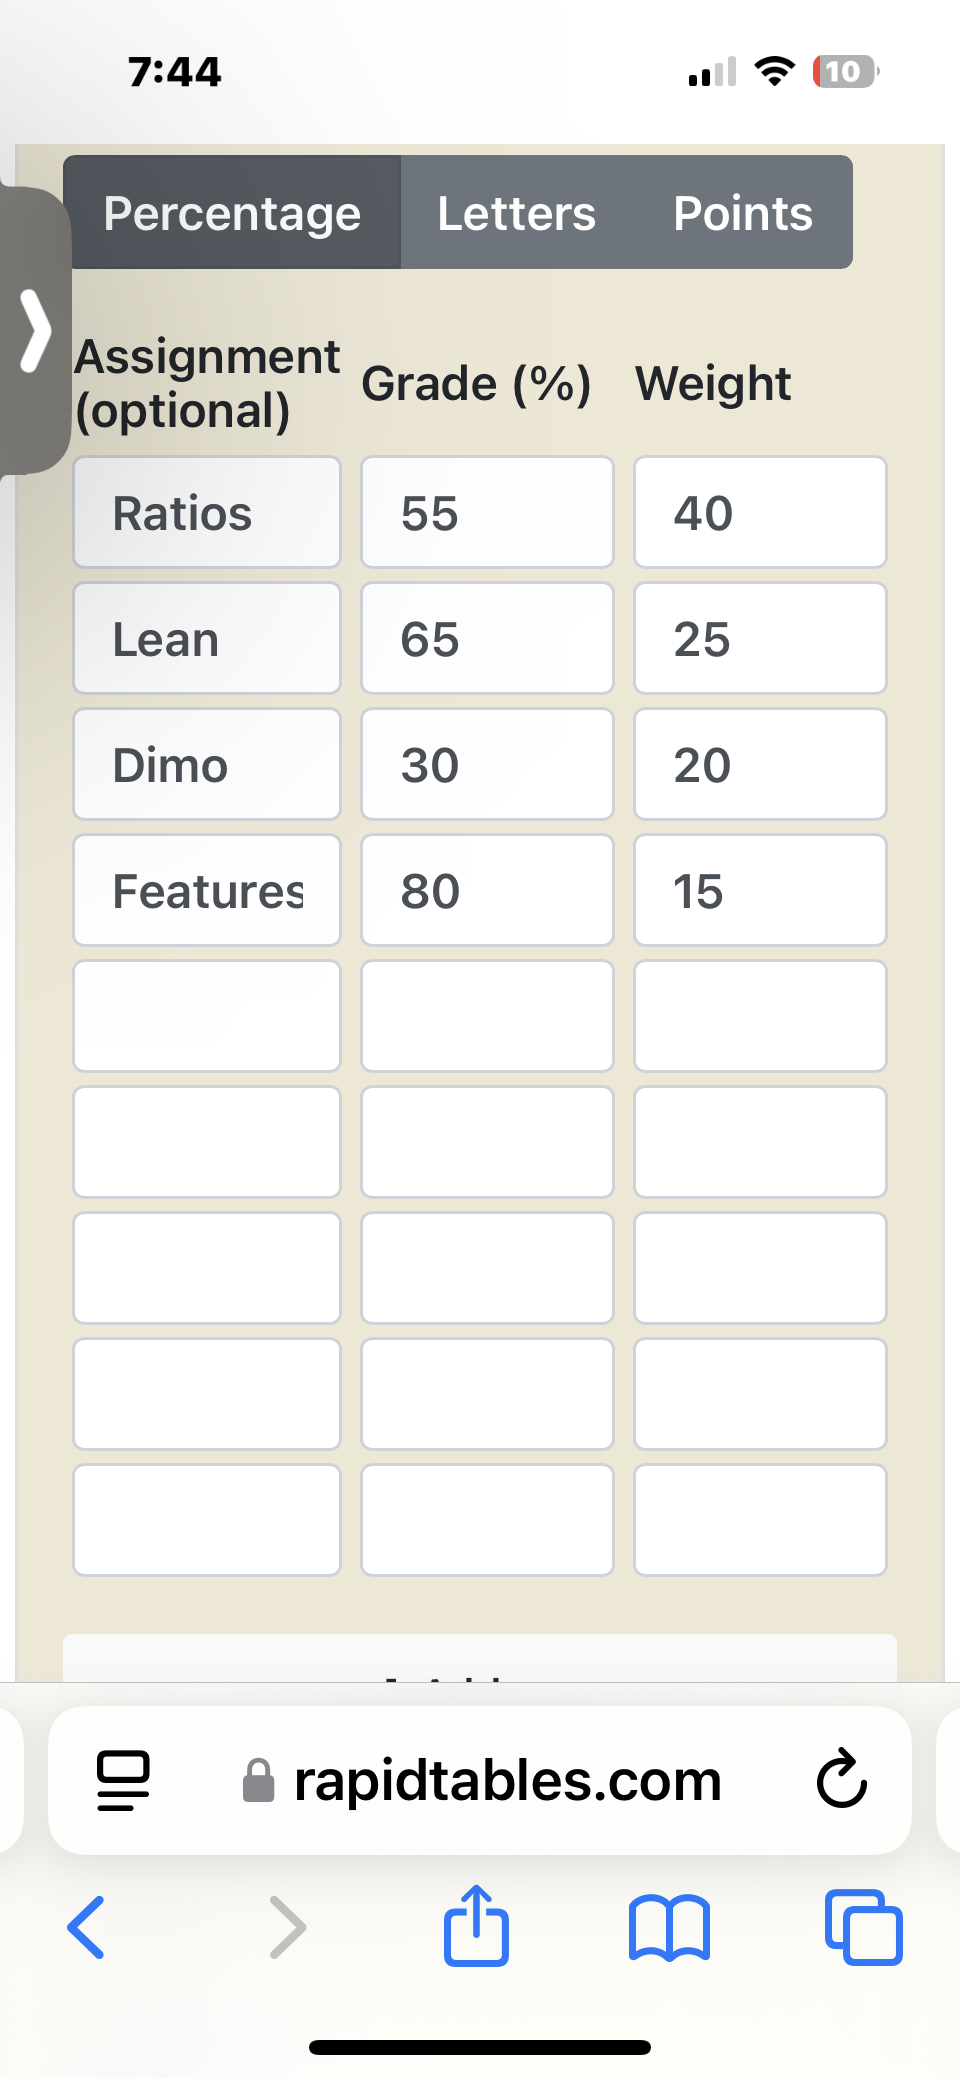Edit the Features grade field showing 80
The width and height of the screenshot is (960, 2079).
pos(487,891)
